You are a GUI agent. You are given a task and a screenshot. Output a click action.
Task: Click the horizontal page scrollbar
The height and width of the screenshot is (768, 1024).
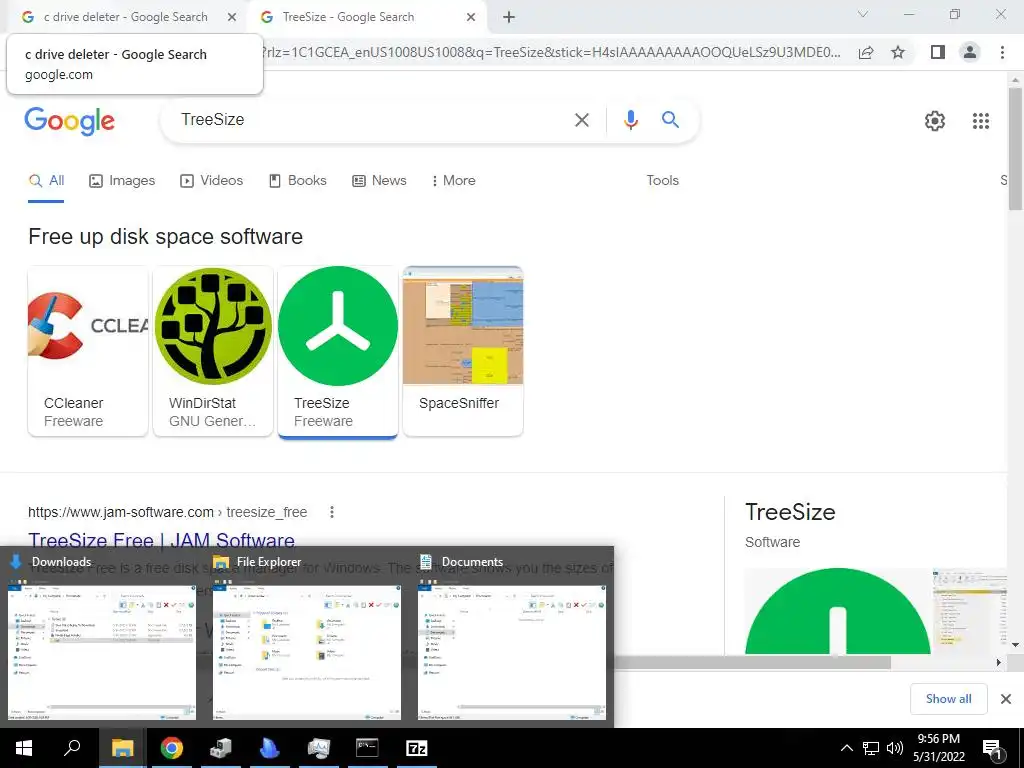(751, 663)
